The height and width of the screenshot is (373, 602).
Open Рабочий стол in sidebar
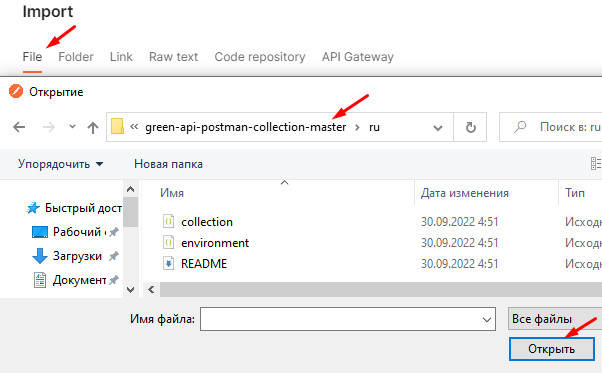tap(76, 232)
